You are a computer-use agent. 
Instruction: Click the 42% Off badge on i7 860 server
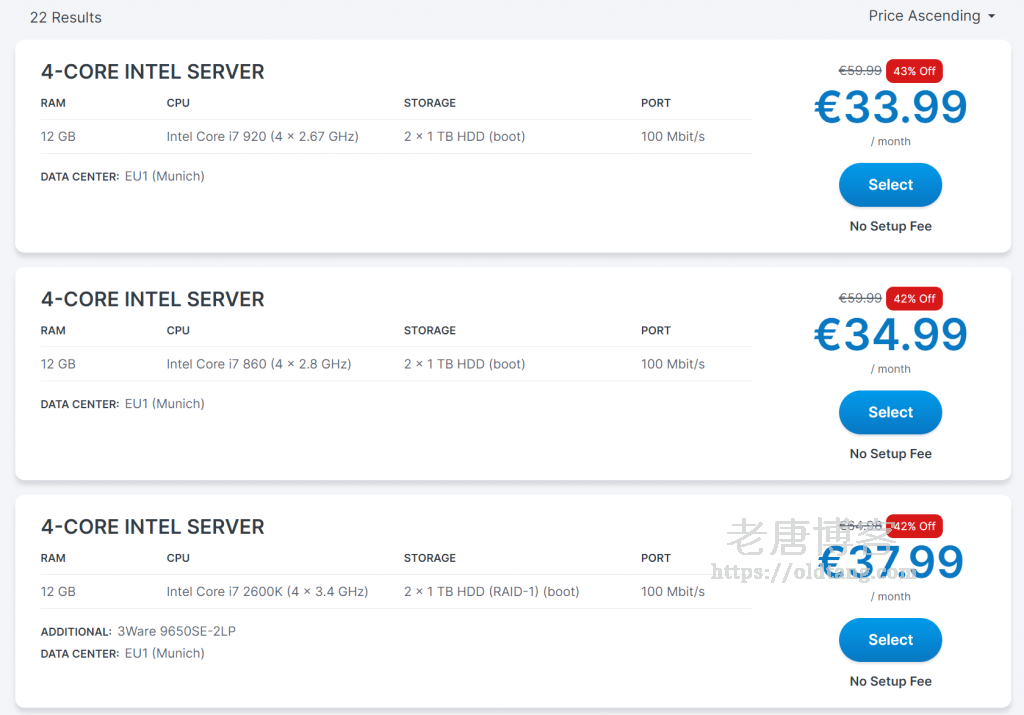coord(914,298)
